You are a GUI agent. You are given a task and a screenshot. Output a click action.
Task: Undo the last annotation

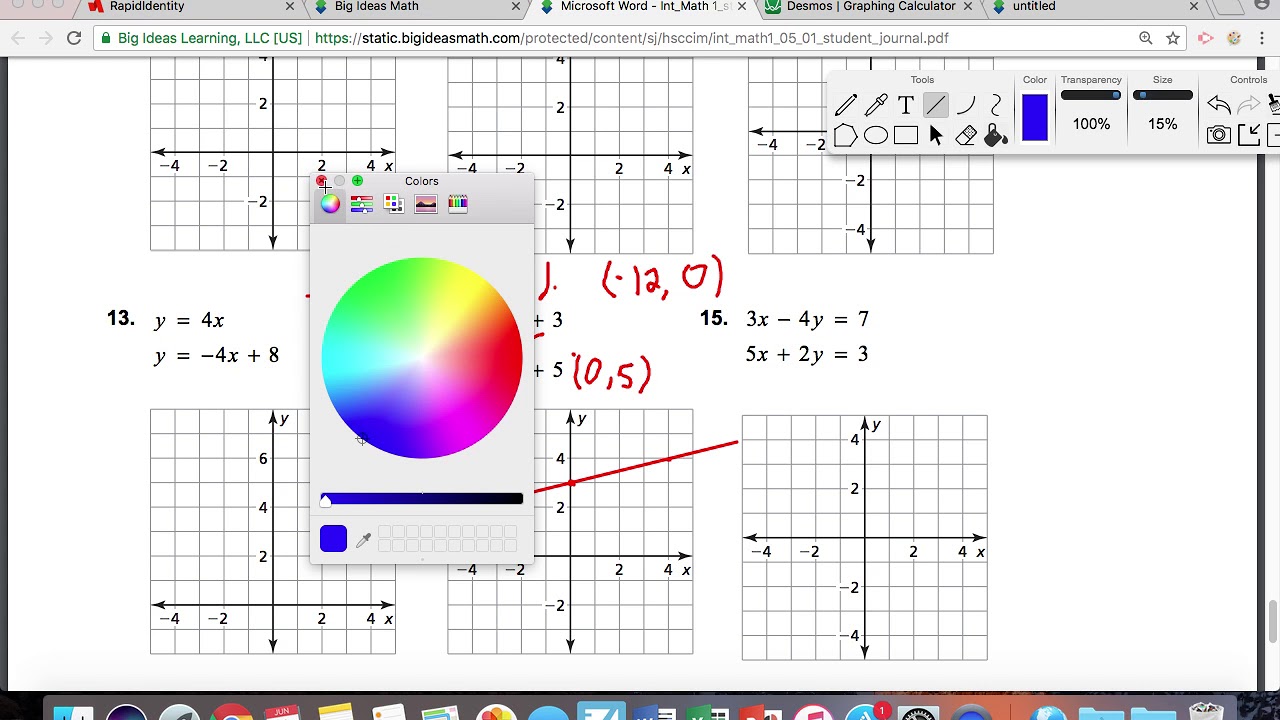pos(1218,105)
